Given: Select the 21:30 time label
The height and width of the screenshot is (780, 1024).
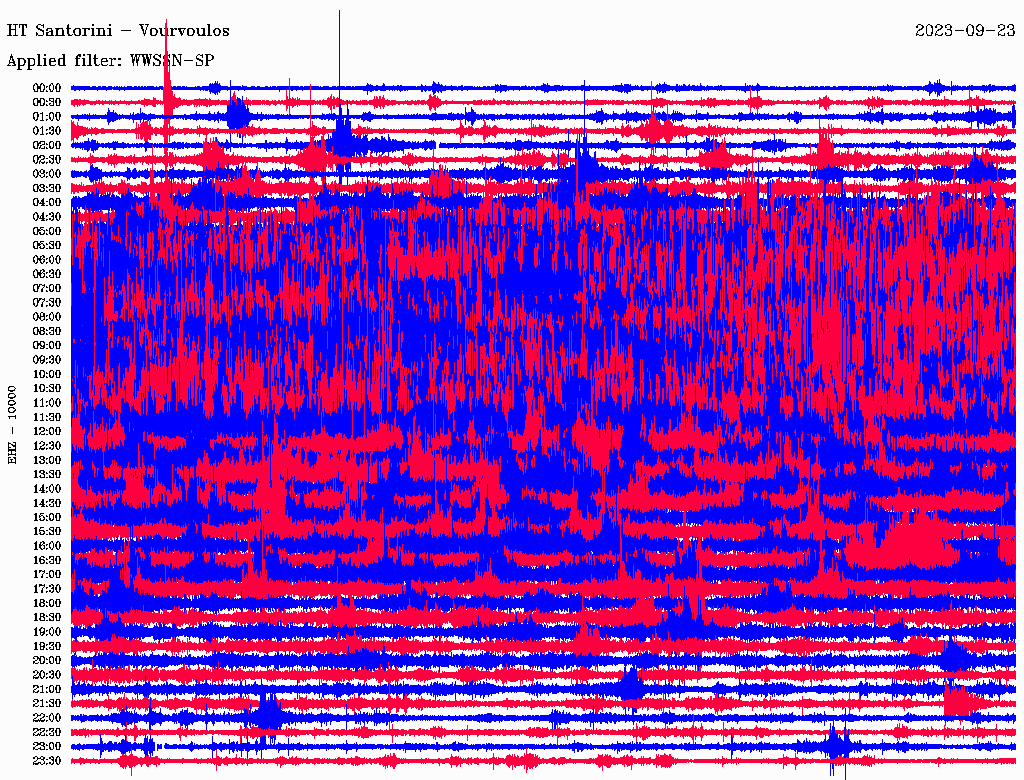Looking at the screenshot, I should click(46, 704).
